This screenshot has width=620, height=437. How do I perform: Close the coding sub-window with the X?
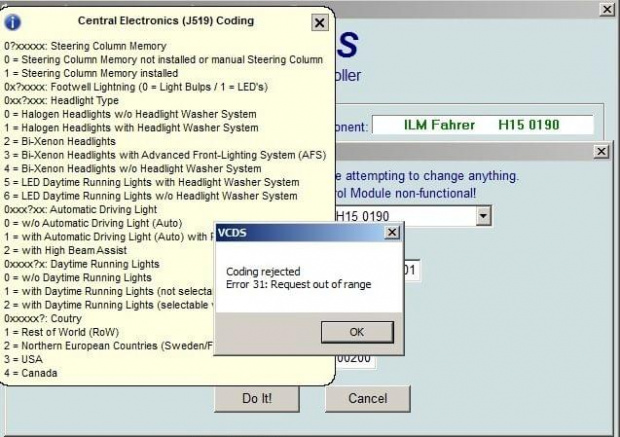point(601,151)
